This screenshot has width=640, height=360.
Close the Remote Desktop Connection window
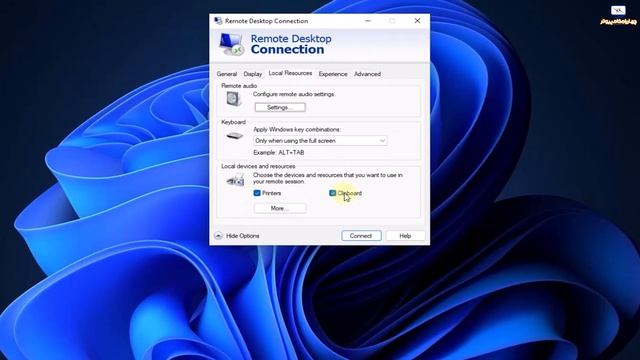[x=417, y=21]
